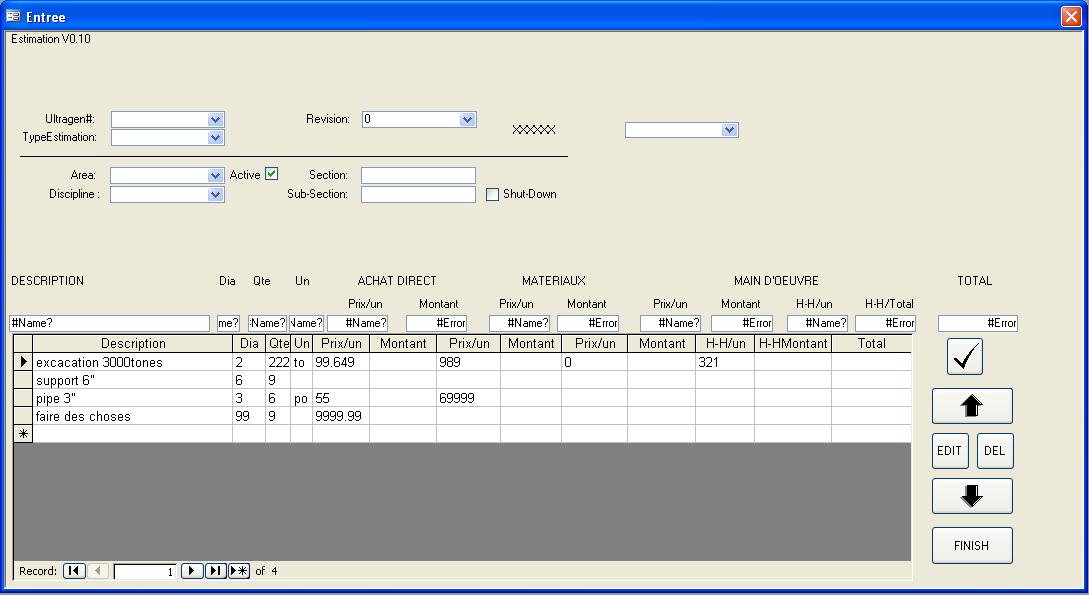Image resolution: width=1089 pixels, height=595 pixels.
Task: Click the EDIT button
Action: point(949,451)
